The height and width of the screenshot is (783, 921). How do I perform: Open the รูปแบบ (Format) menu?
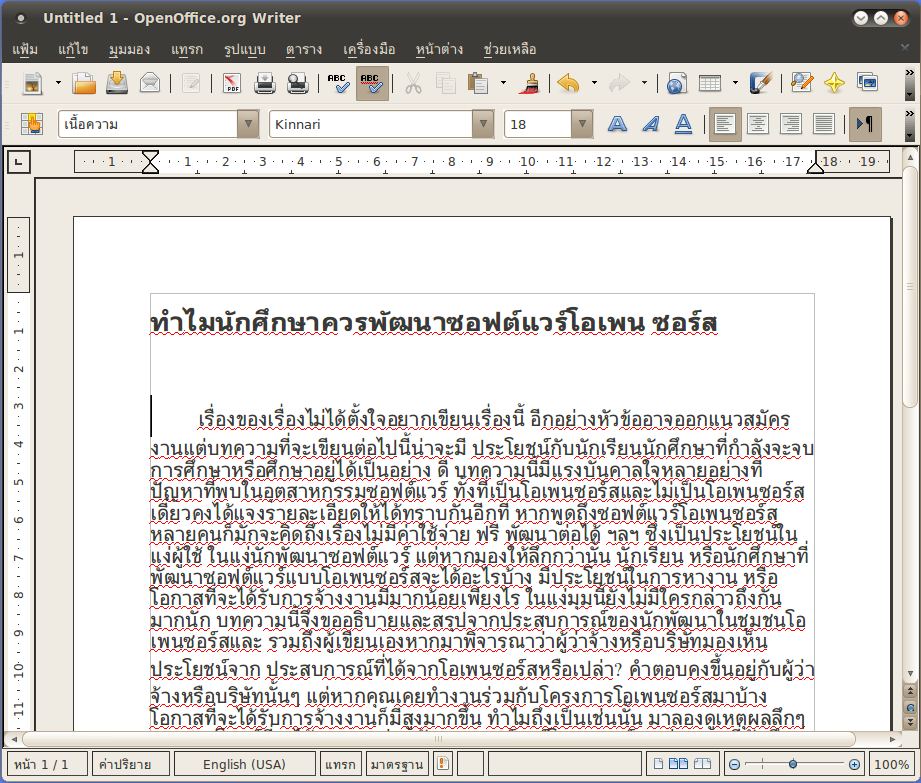click(244, 49)
